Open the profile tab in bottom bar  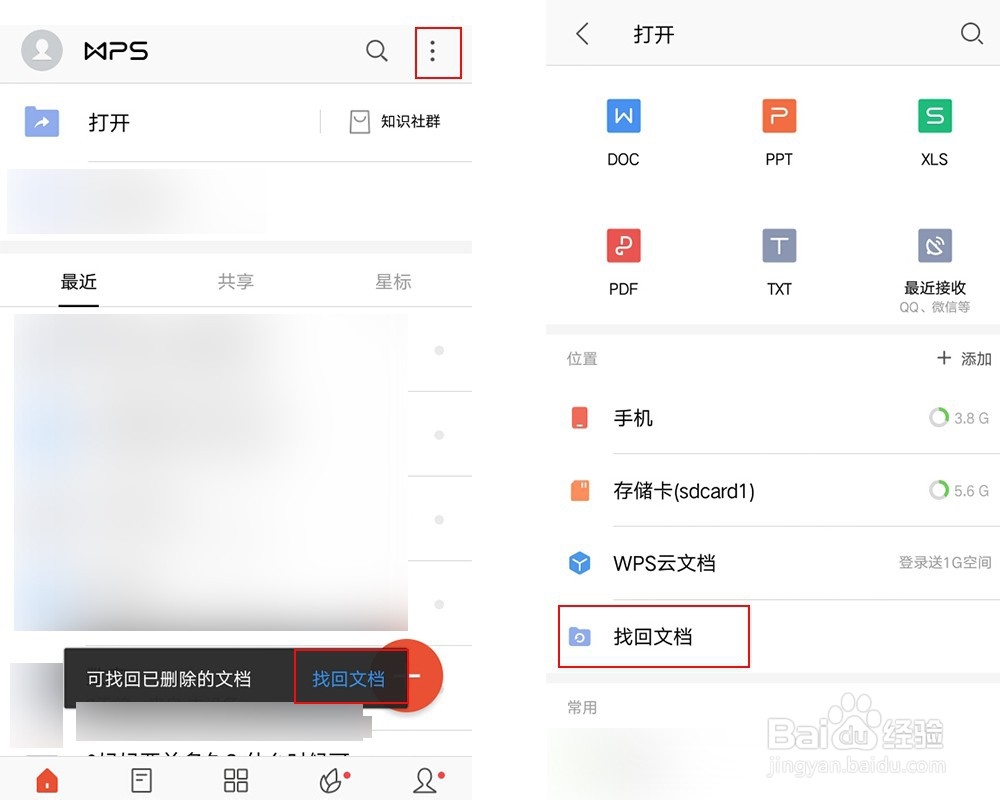point(425,780)
